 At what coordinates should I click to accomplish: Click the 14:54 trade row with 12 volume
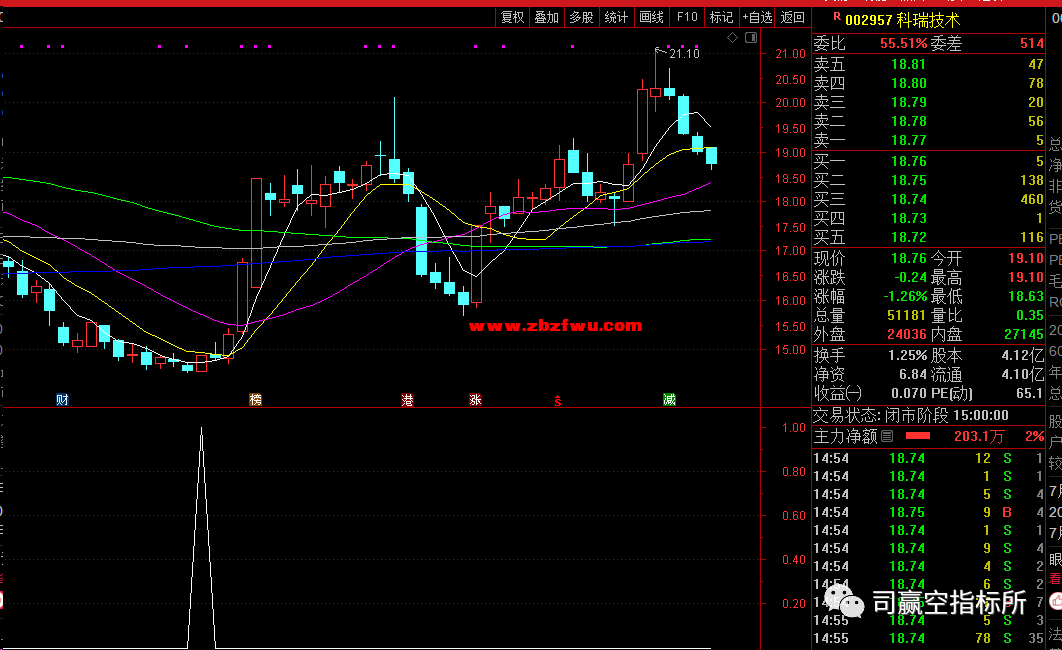click(x=929, y=458)
